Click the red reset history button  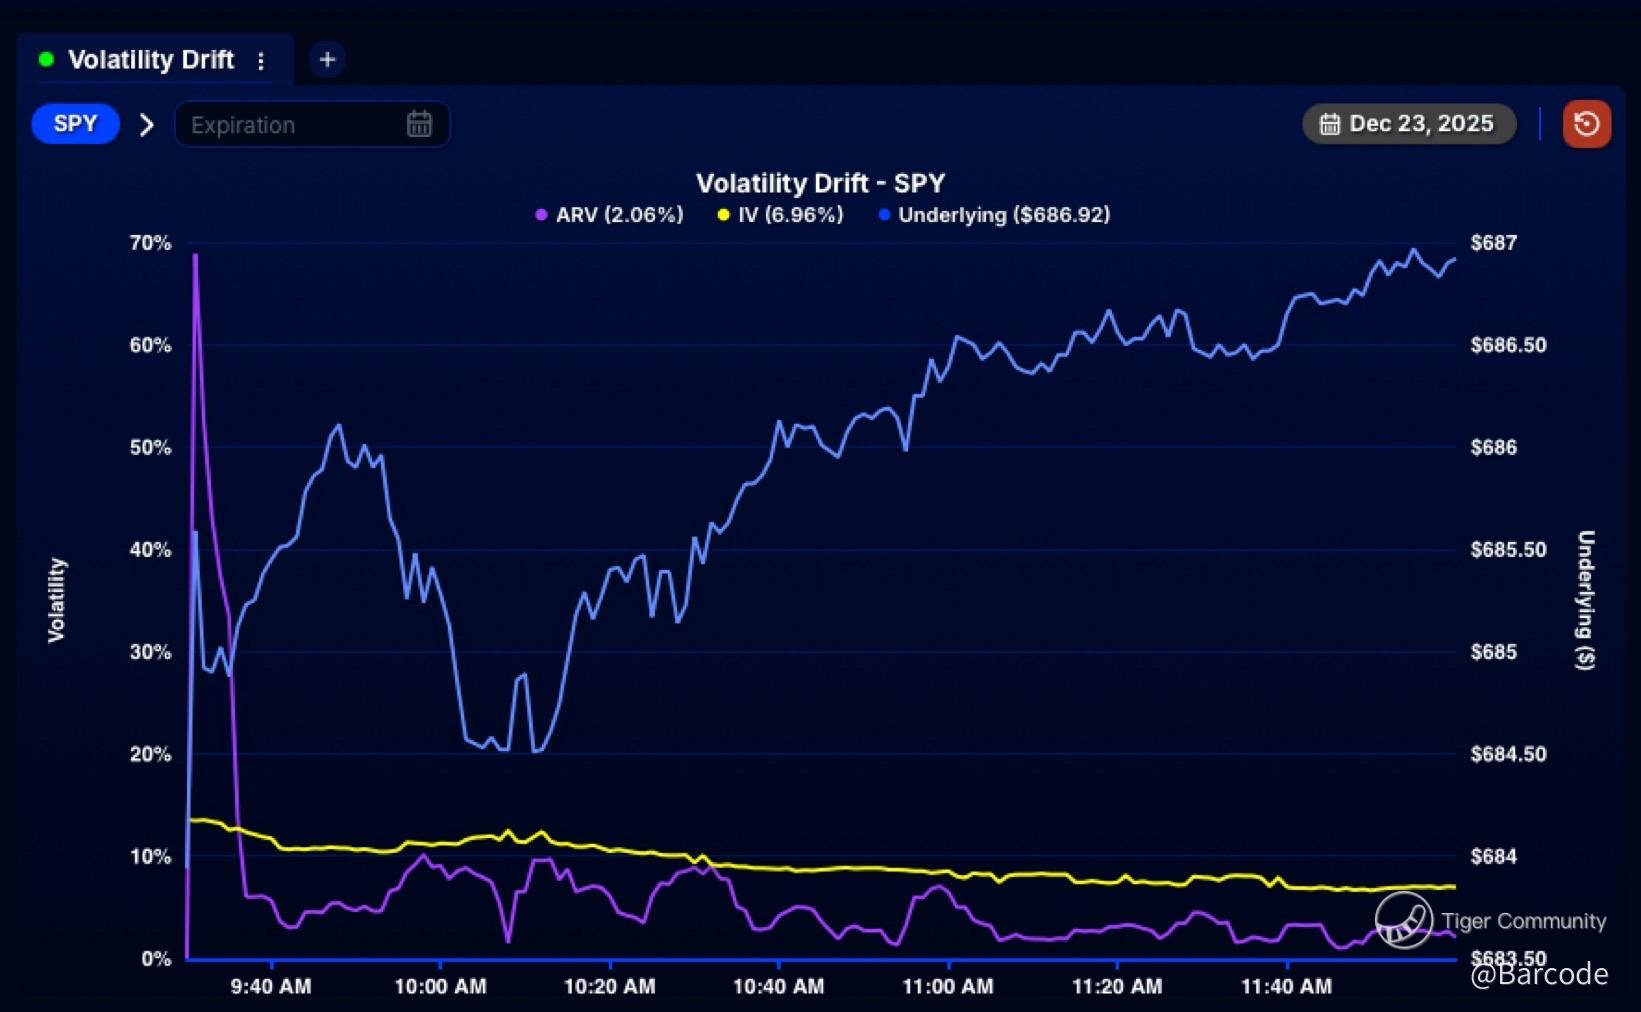[1587, 124]
